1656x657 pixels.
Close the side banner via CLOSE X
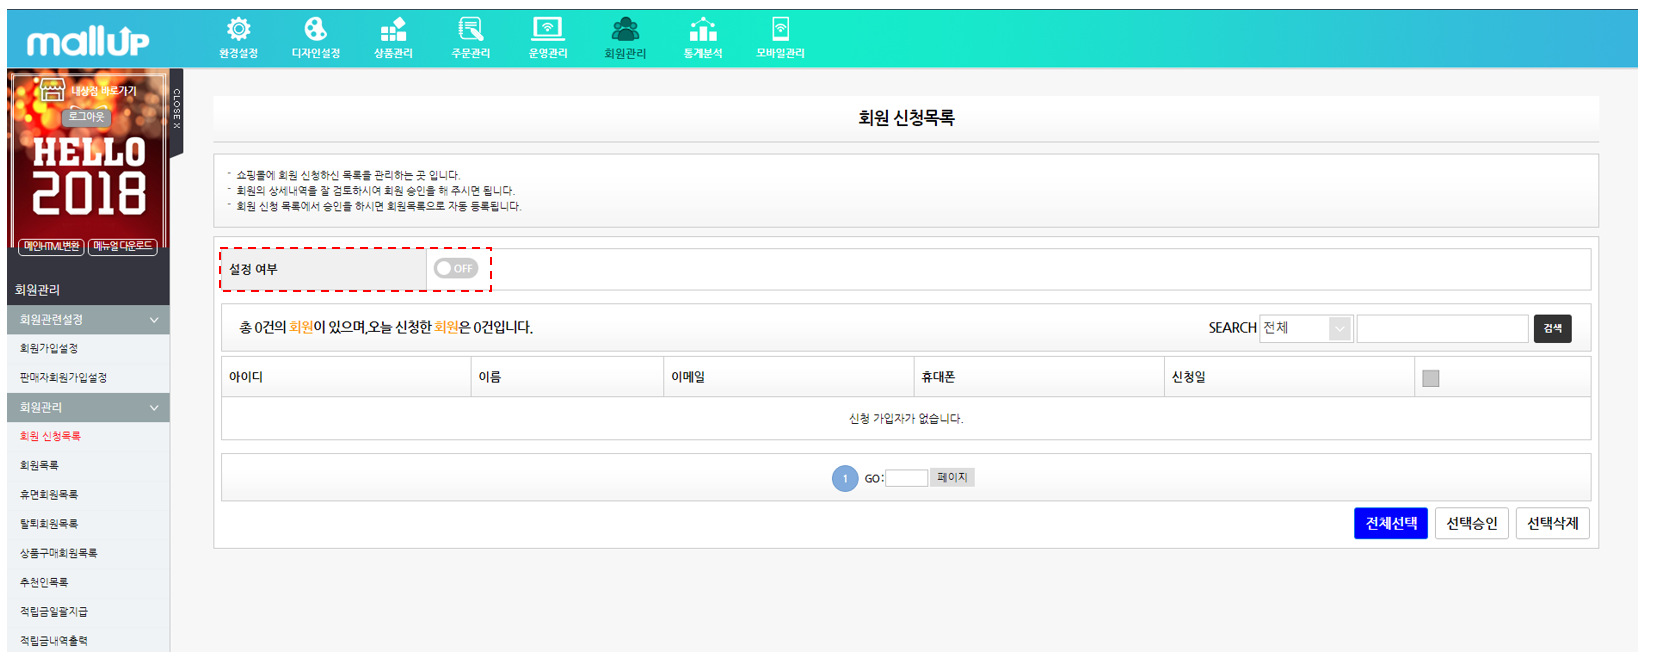coord(177,109)
